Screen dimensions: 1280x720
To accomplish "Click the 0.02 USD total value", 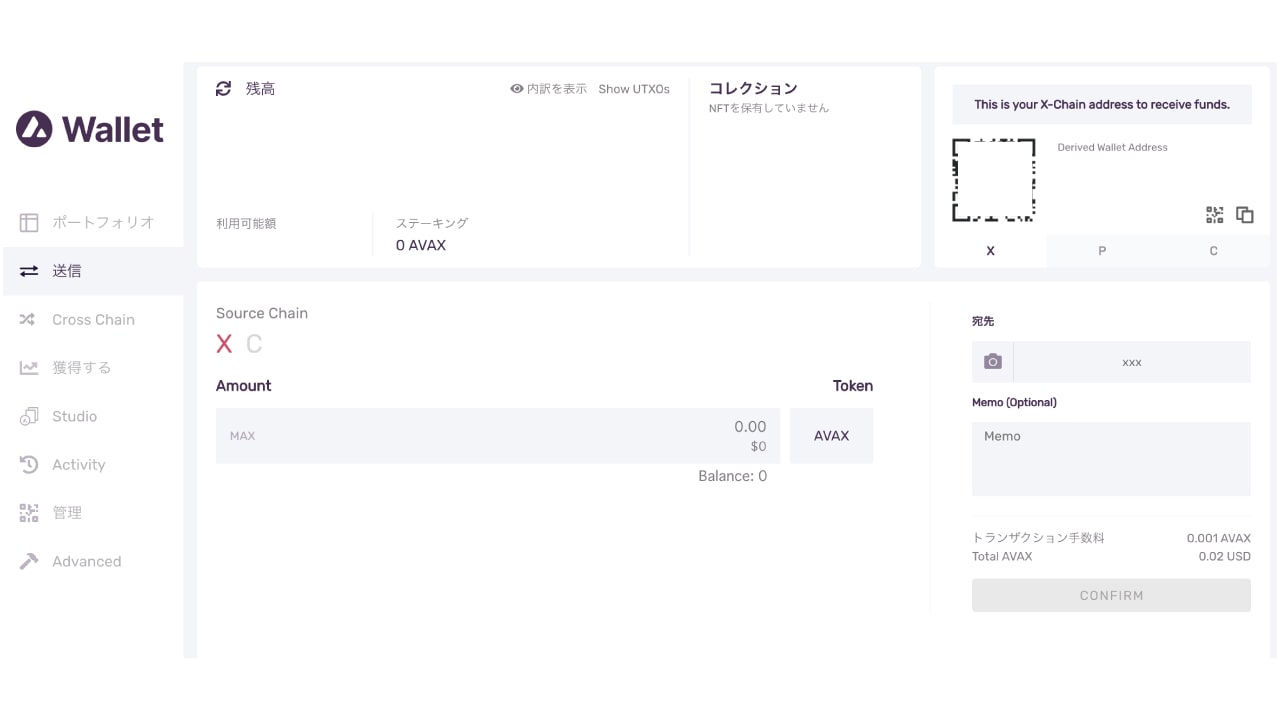I will coord(1224,556).
